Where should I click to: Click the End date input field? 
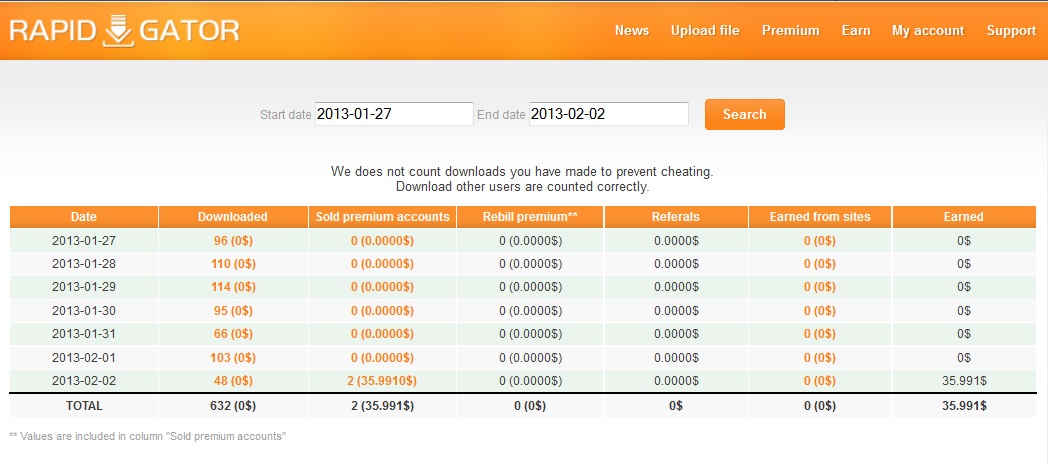click(608, 114)
